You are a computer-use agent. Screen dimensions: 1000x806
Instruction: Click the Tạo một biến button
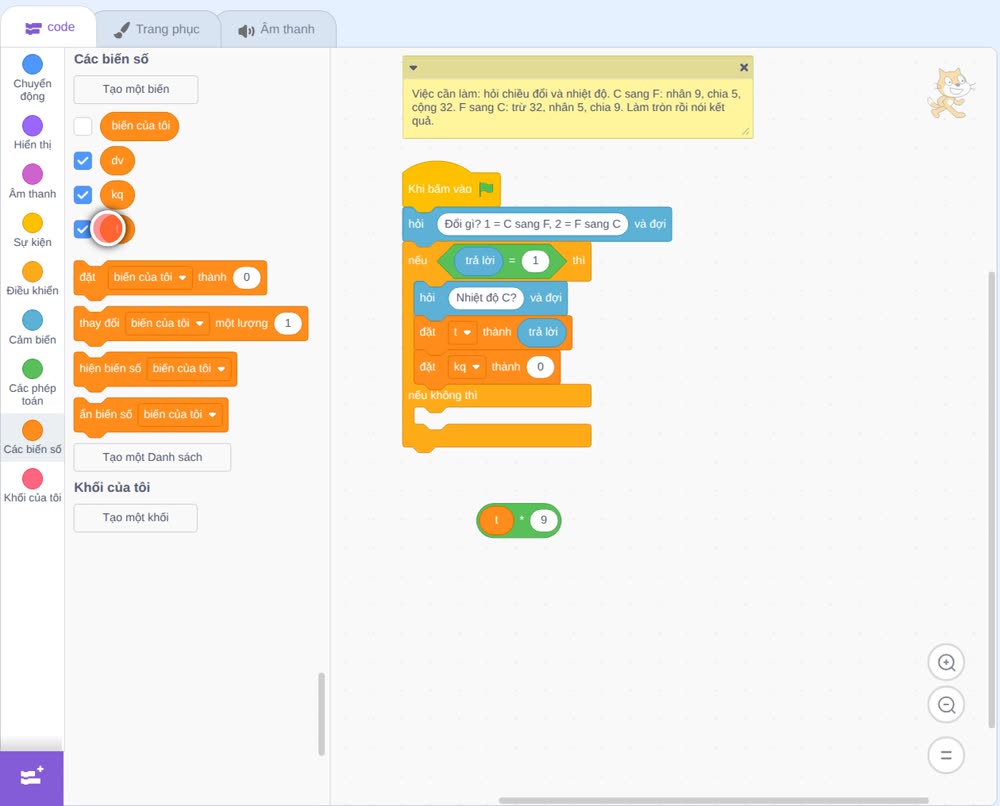tap(136, 89)
